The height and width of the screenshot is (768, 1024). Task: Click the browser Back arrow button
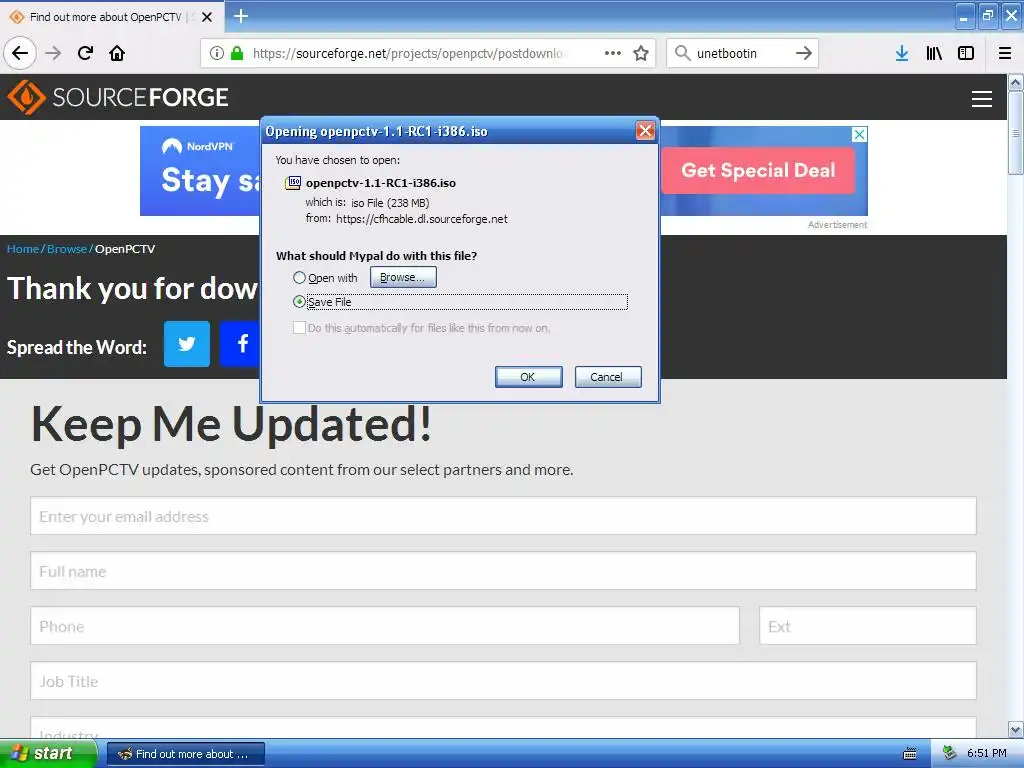(x=20, y=53)
